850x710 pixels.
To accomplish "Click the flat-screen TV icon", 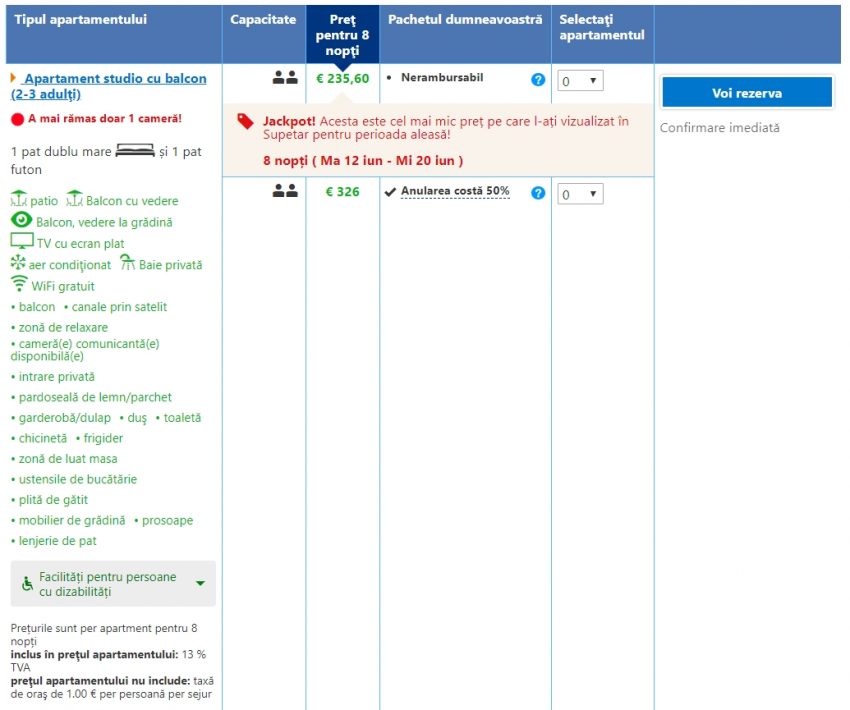I will click(21, 242).
